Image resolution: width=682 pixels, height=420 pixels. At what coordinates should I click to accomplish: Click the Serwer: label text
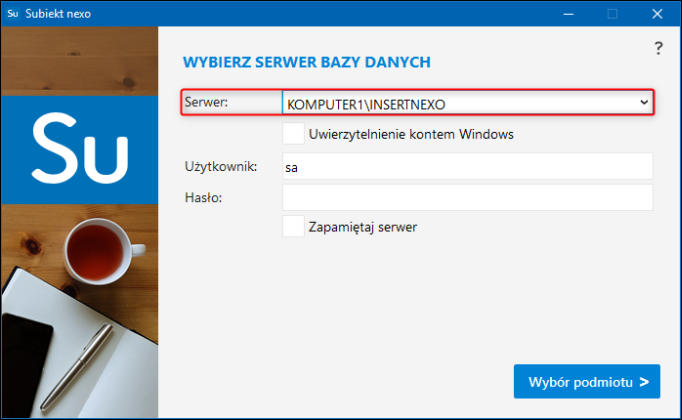[x=206, y=102]
